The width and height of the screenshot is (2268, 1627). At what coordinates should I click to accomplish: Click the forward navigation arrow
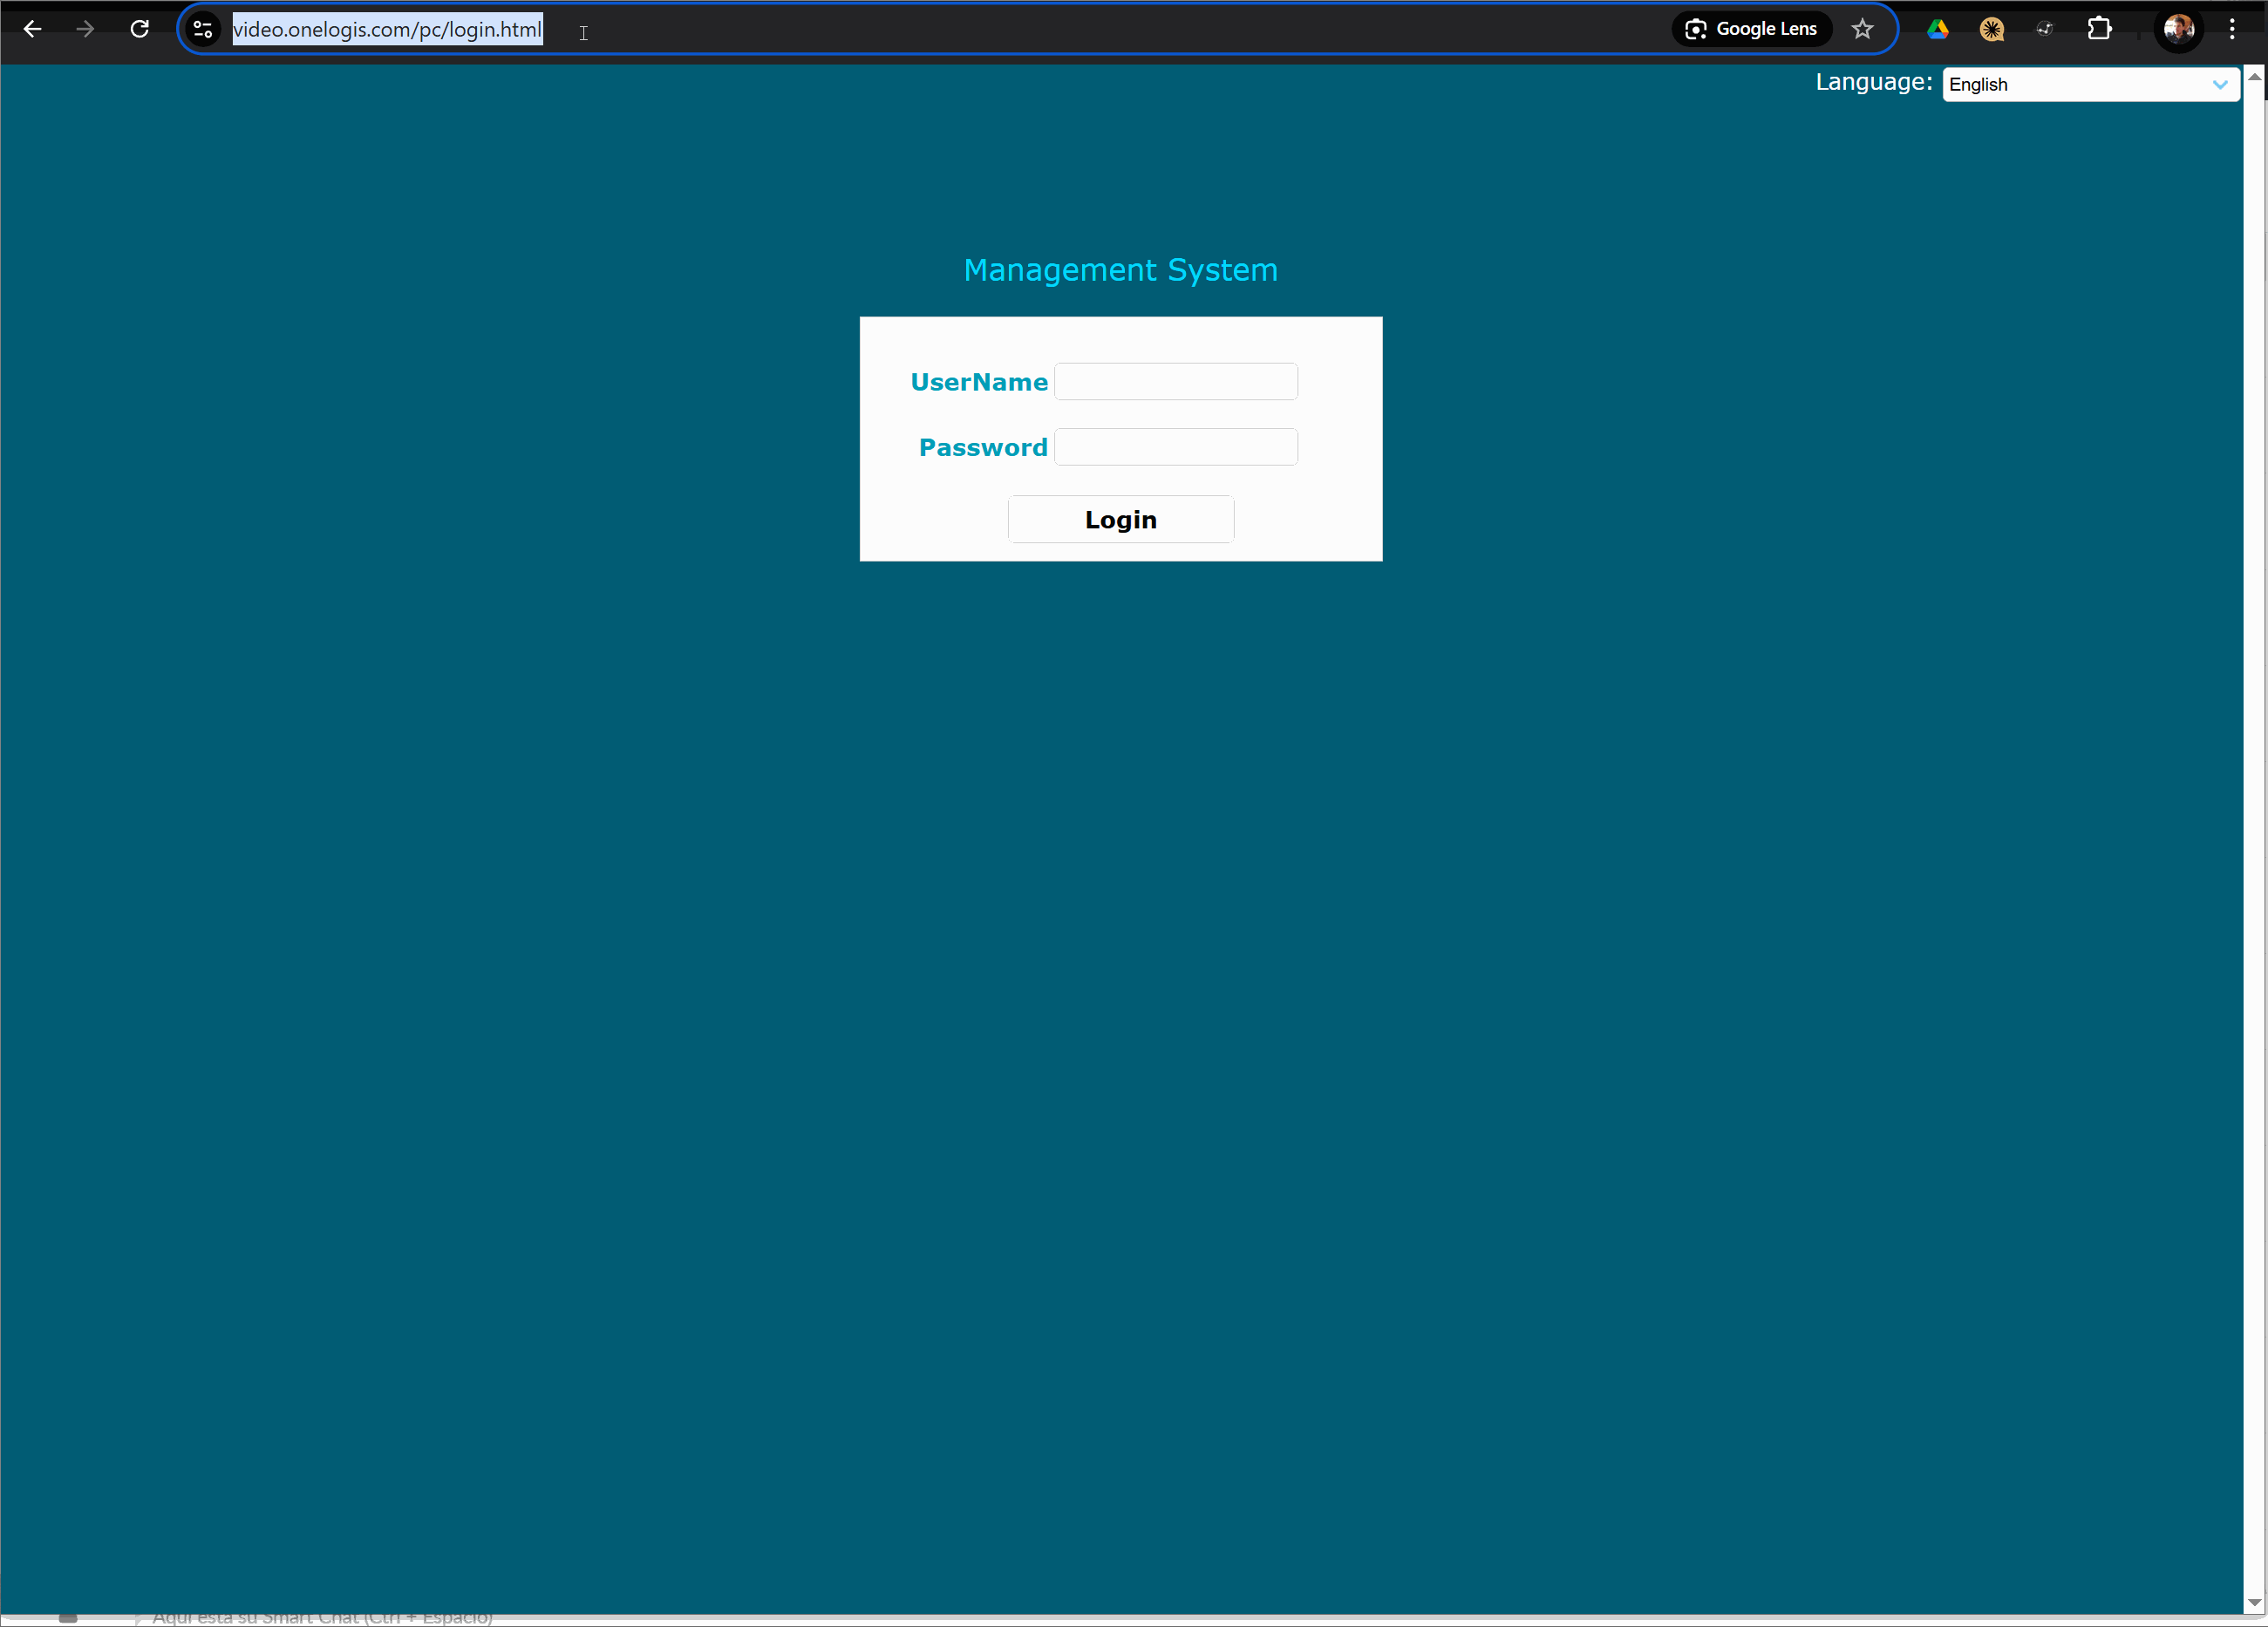[x=86, y=29]
